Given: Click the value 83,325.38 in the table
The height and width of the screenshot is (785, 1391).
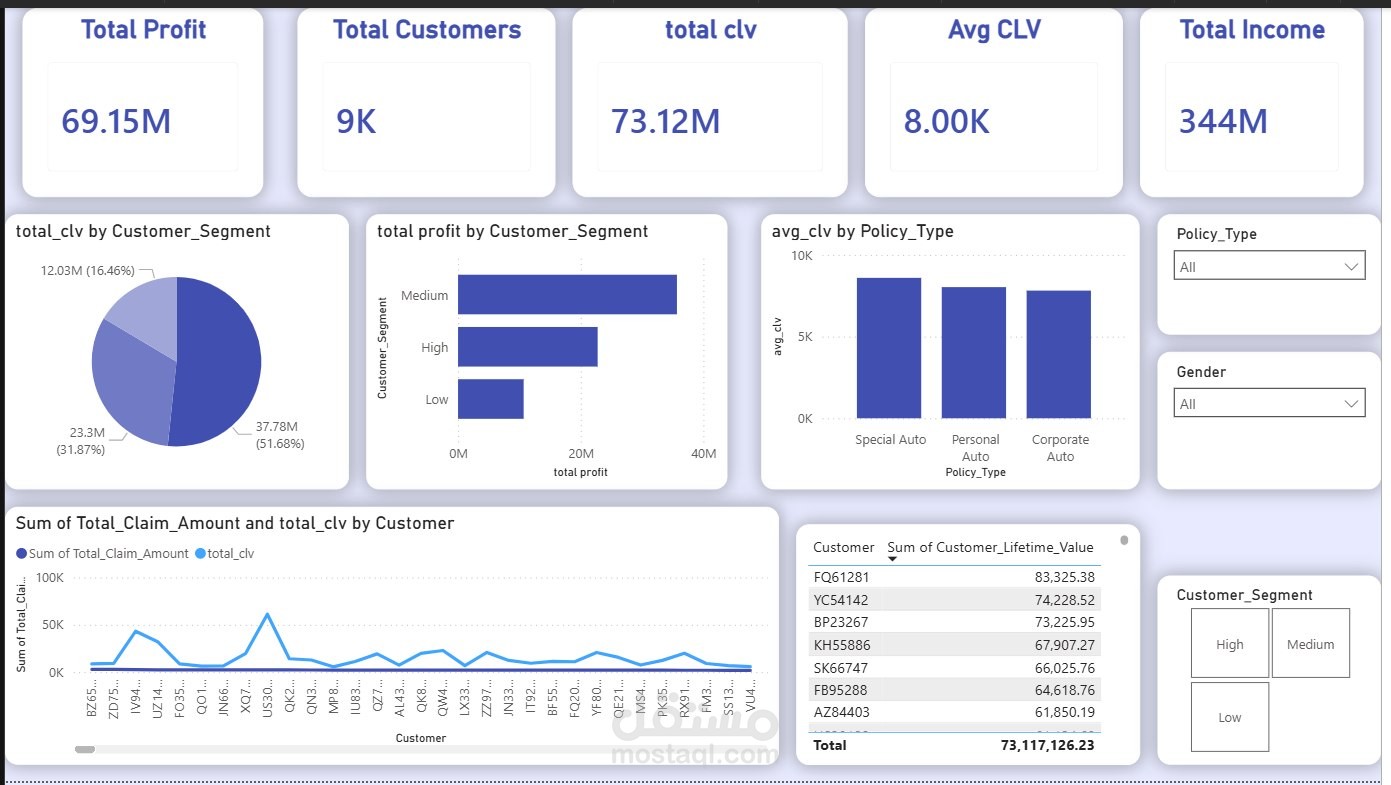Looking at the screenshot, I should (1064, 577).
